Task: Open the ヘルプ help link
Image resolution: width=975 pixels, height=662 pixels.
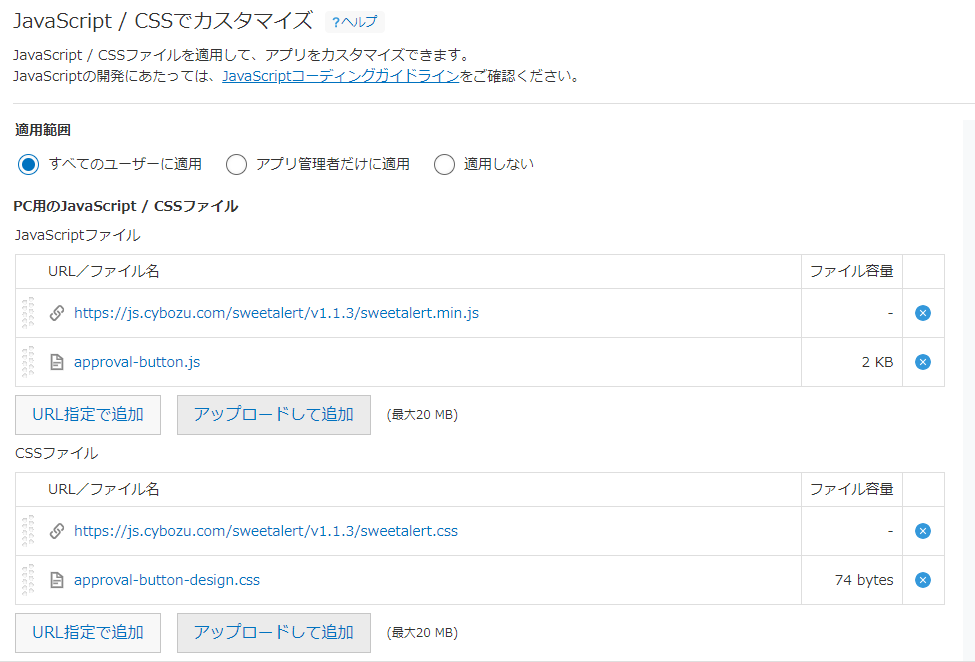Action: click(354, 22)
